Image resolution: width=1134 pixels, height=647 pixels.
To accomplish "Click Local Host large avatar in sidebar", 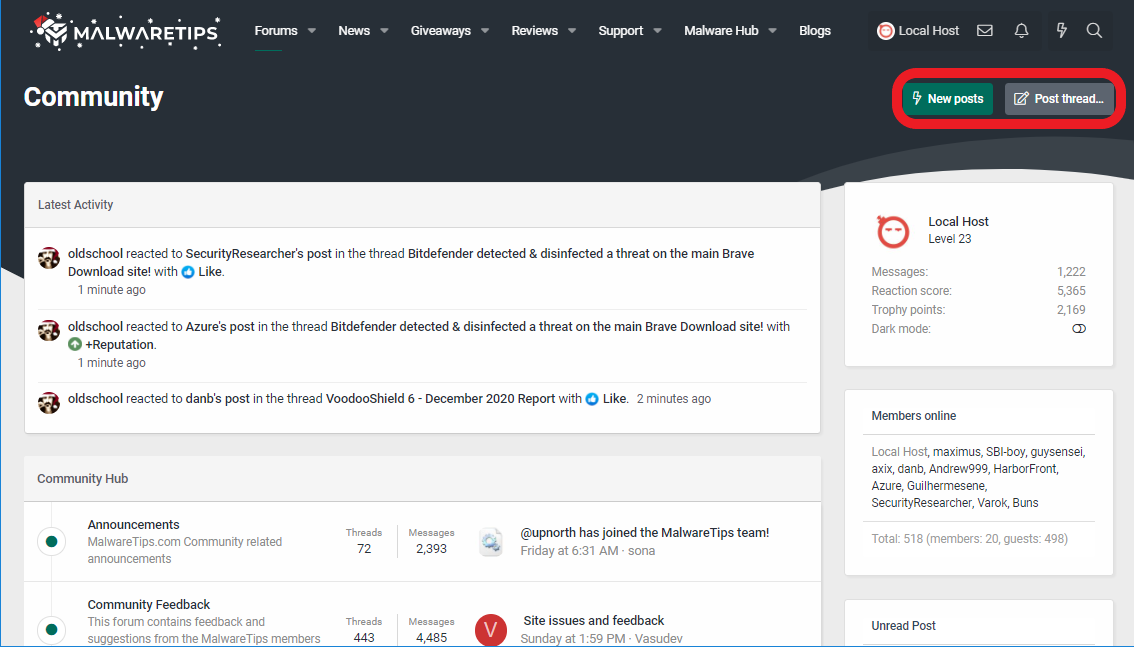I will click(893, 231).
